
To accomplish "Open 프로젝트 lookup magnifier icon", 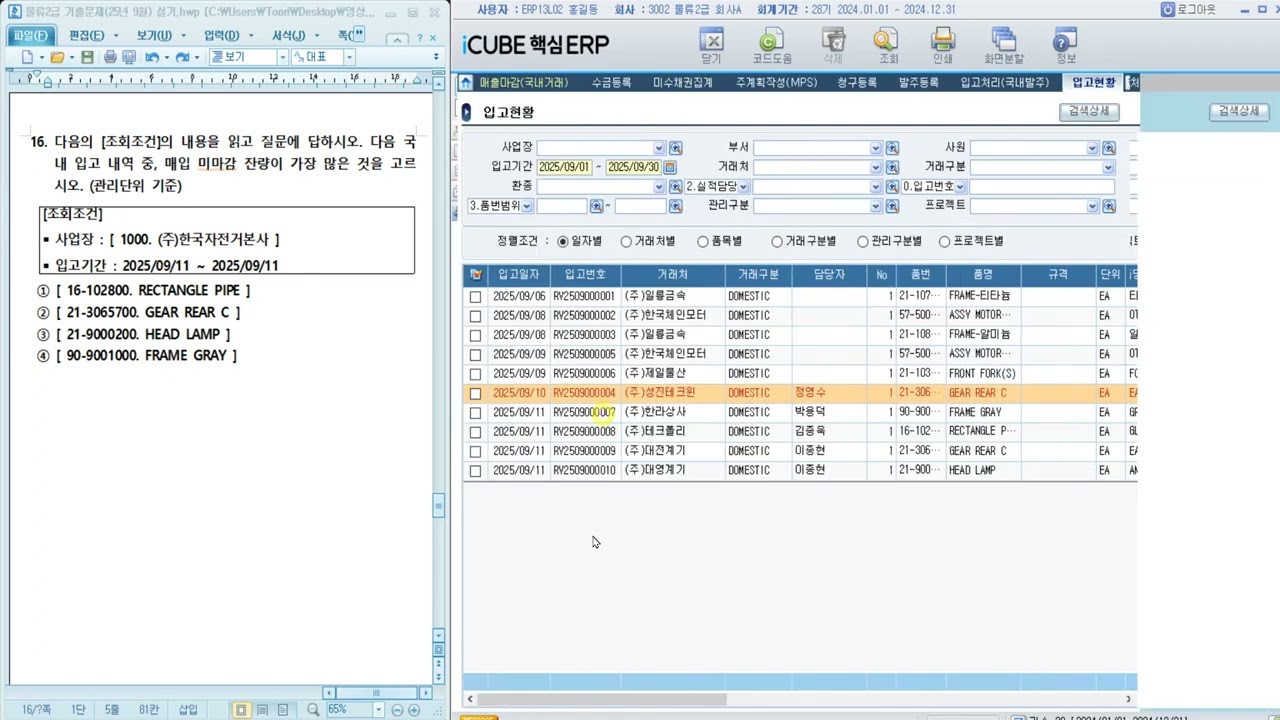I will point(1108,206).
